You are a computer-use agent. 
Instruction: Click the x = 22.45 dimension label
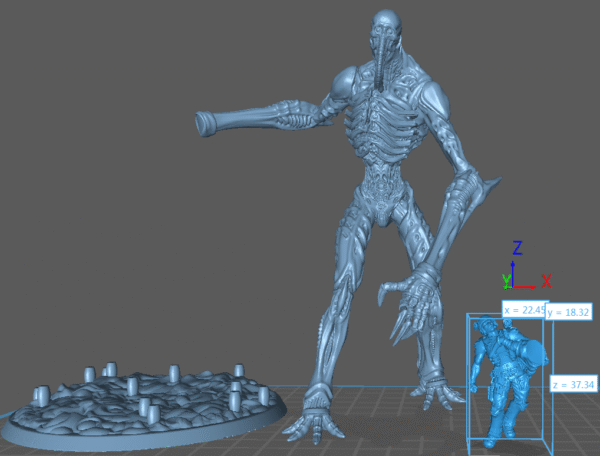tap(523, 310)
